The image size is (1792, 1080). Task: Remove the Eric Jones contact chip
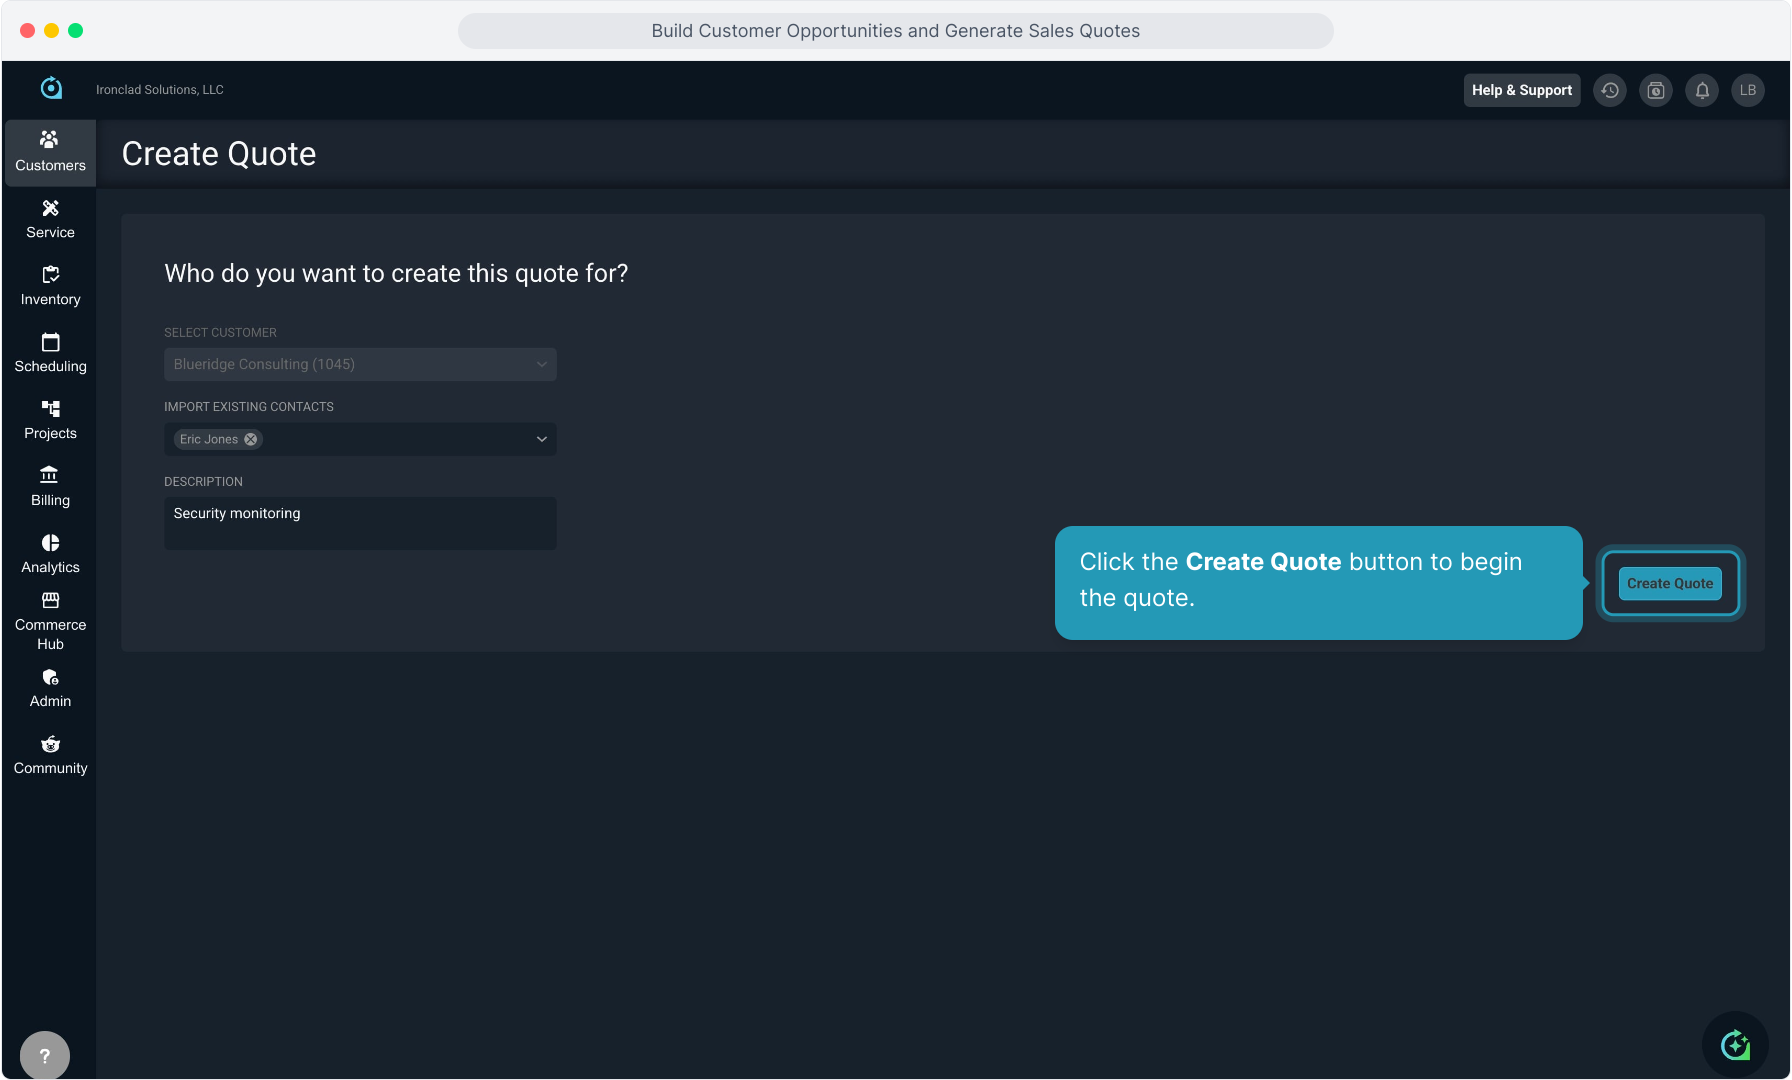251,439
